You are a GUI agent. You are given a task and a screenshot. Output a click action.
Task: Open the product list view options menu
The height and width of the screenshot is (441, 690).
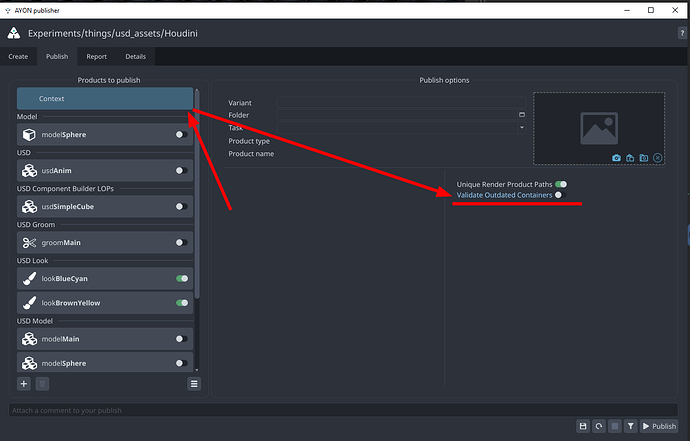pyautogui.click(x=194, y=384)
